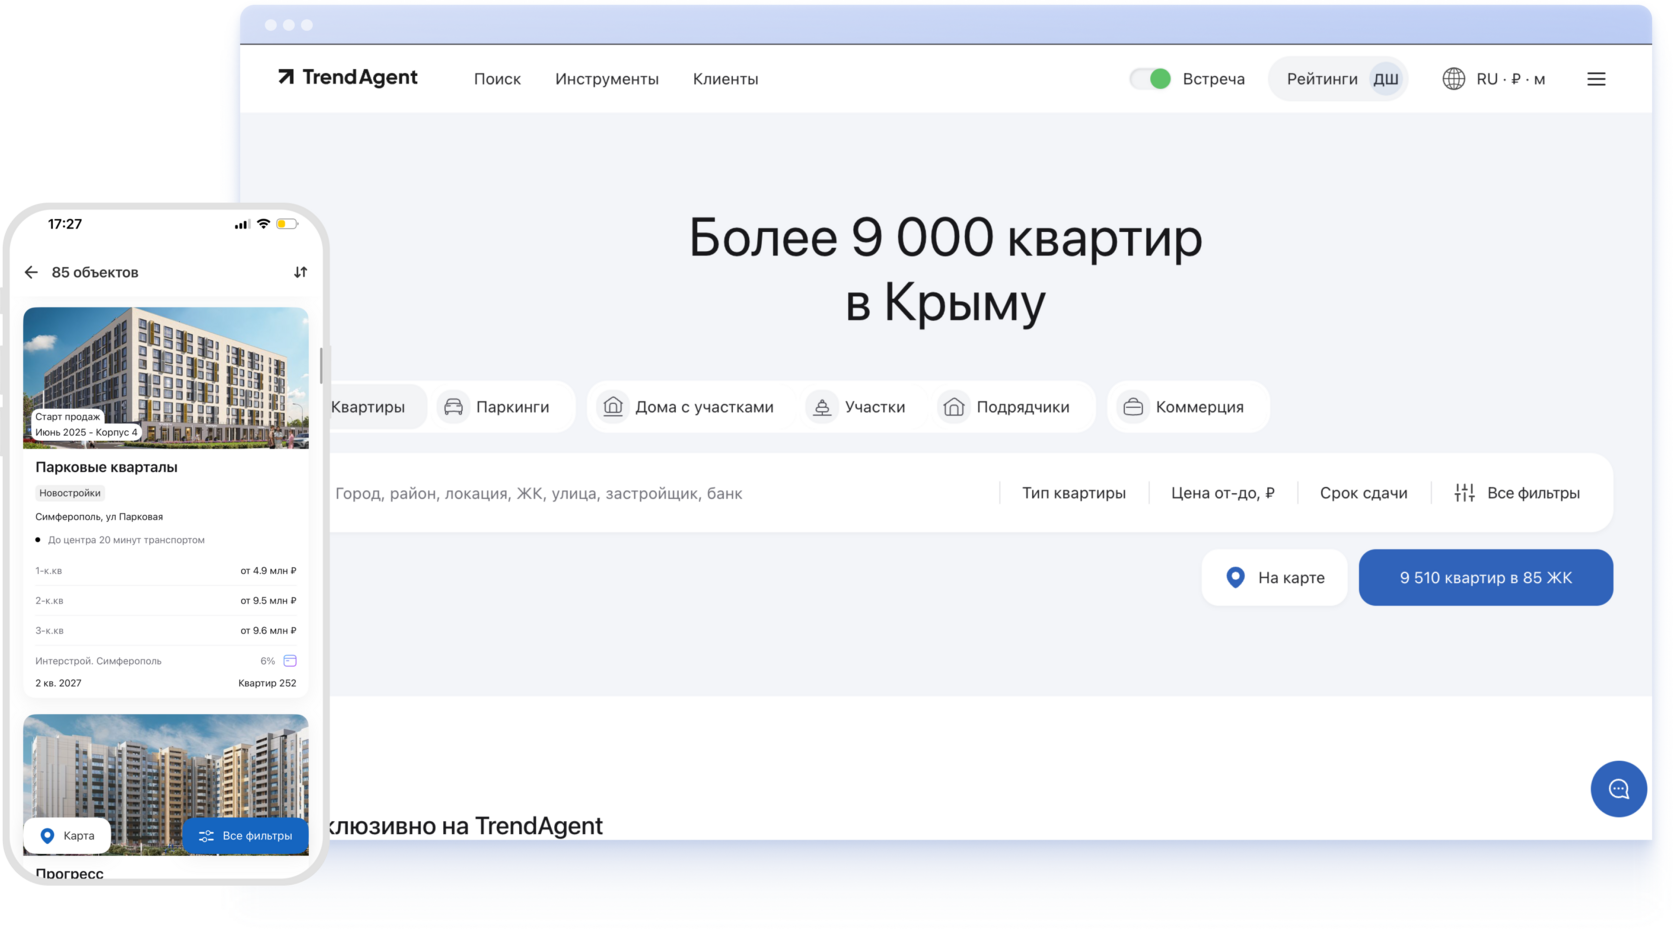Open the Тип квартиры dropdown
This screenshot has width=1680, height=937.
click(1074, 493)
